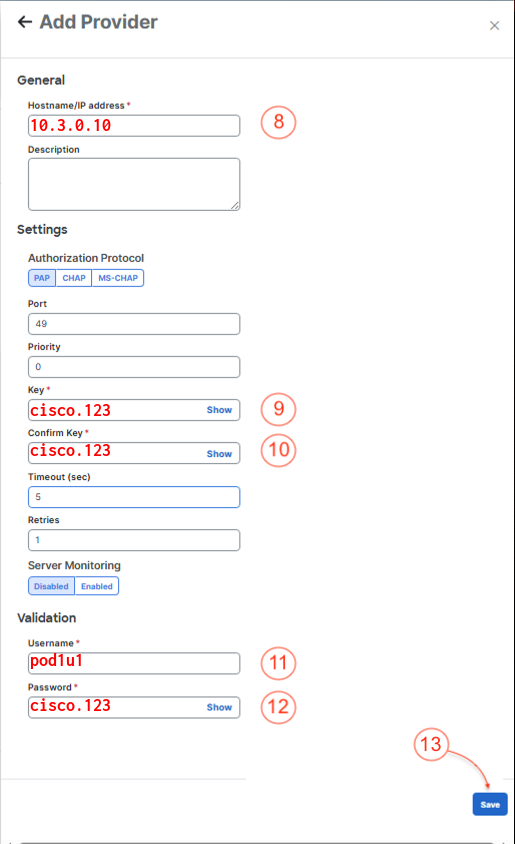Image resolution: width=515 pixels, height=844 pixels.
Task: Set Server Monitoring to Enabled
Action: click(97, 586)
